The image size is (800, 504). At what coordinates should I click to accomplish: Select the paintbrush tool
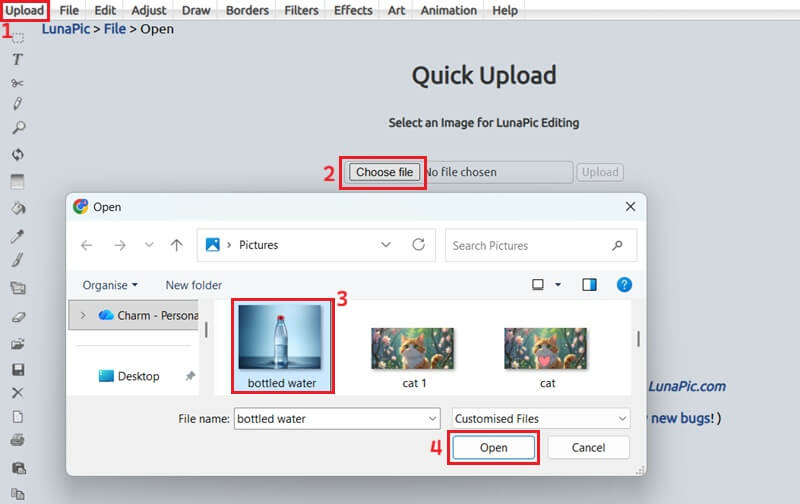(x=17, y=260)
